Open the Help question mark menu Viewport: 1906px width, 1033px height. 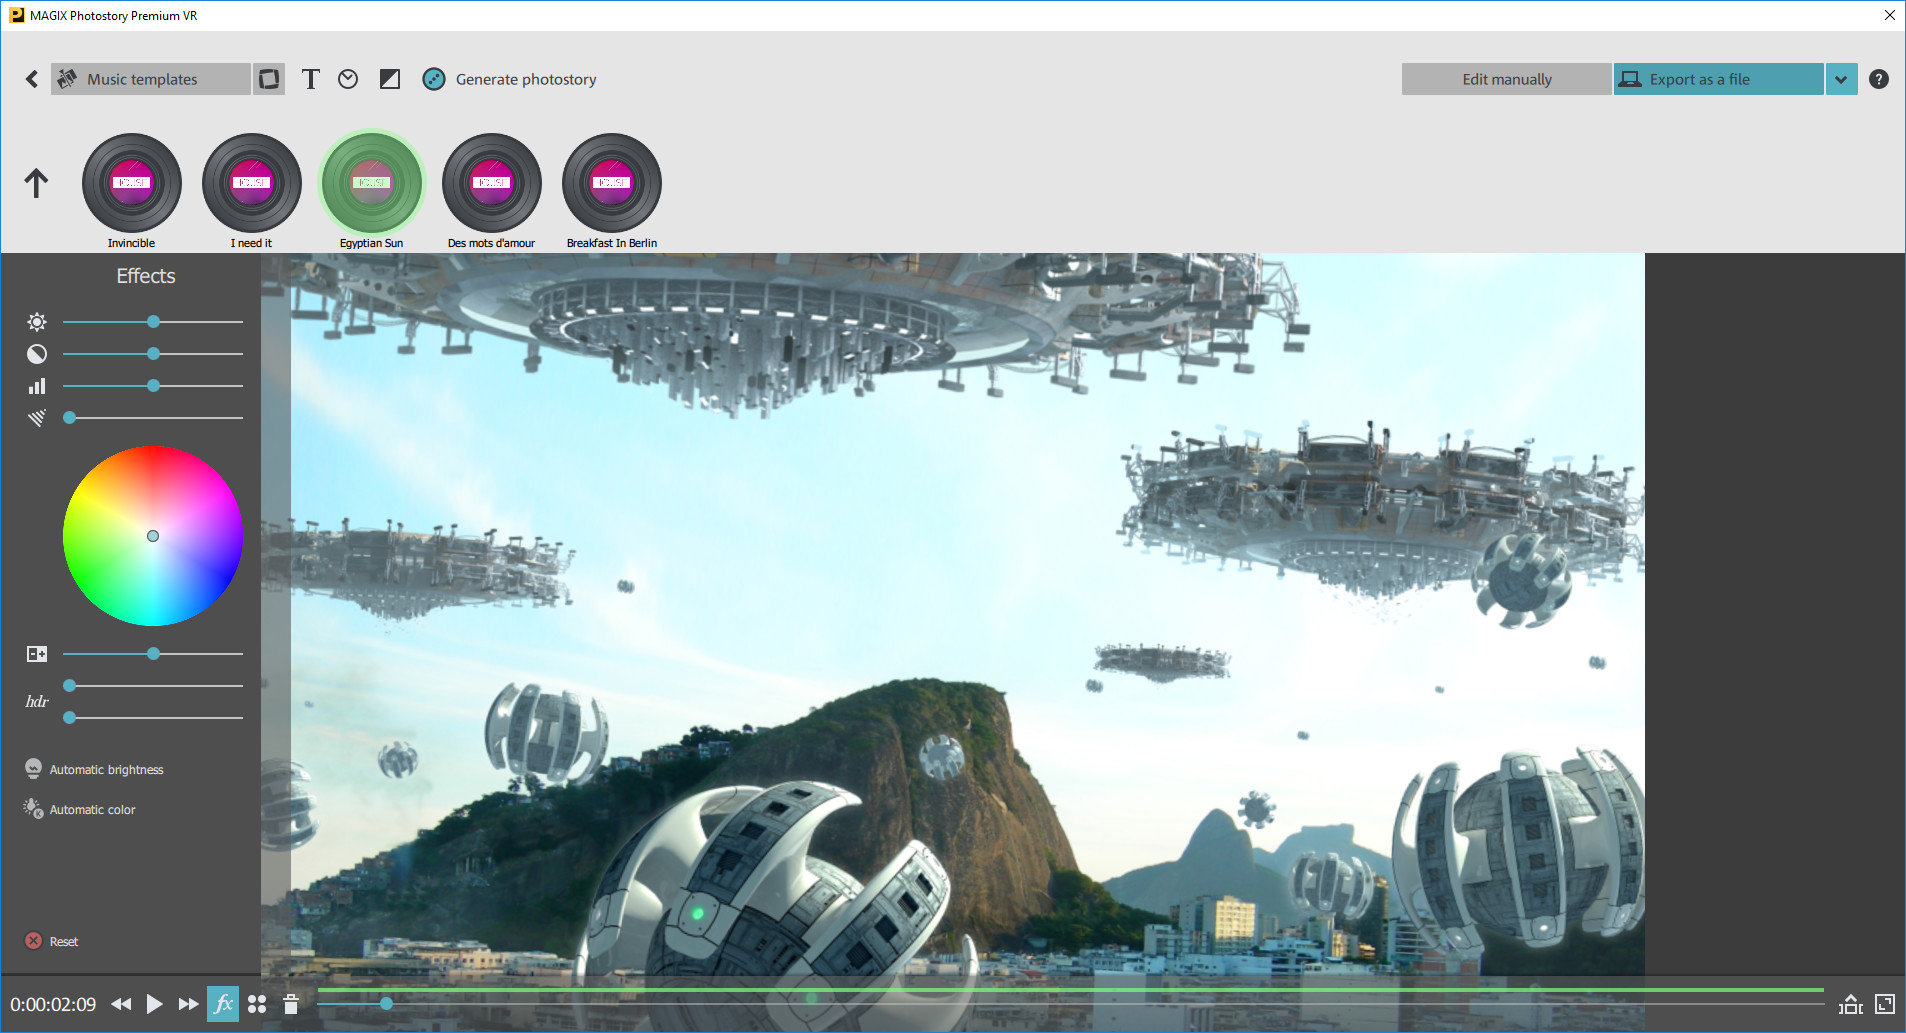1879,79
